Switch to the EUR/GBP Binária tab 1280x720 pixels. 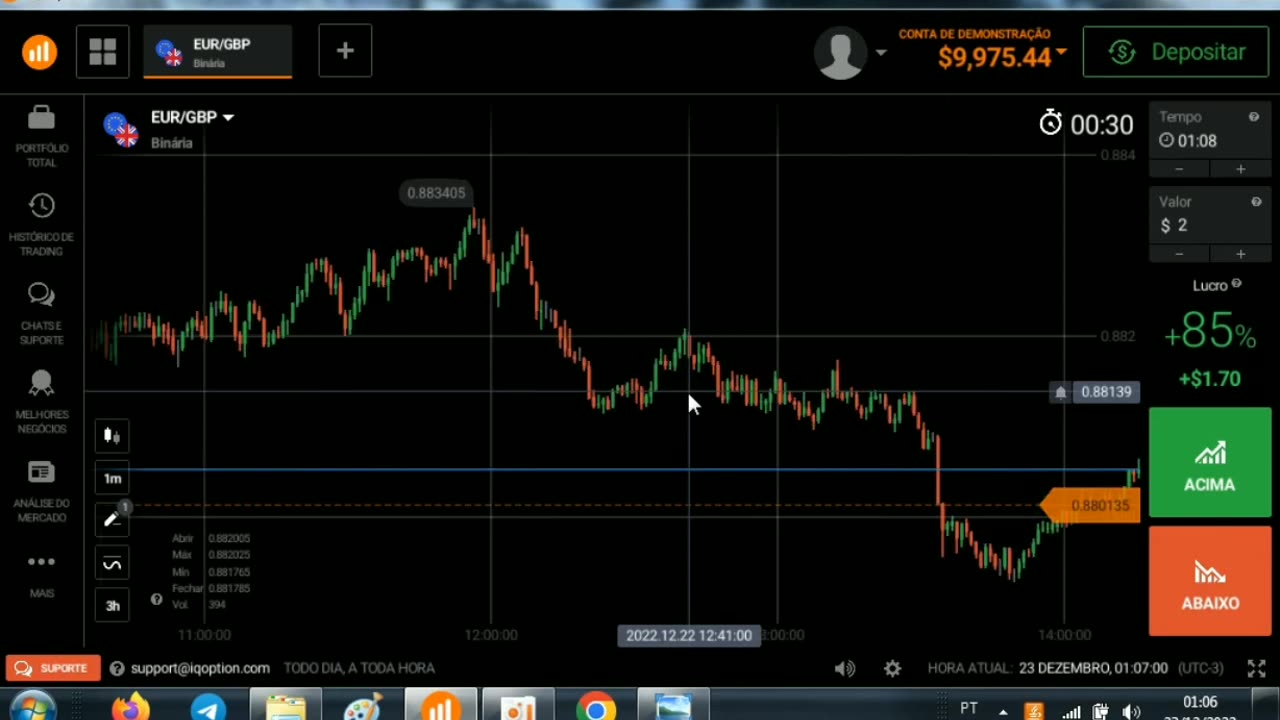pyautogui.click(x=218, y=52)
